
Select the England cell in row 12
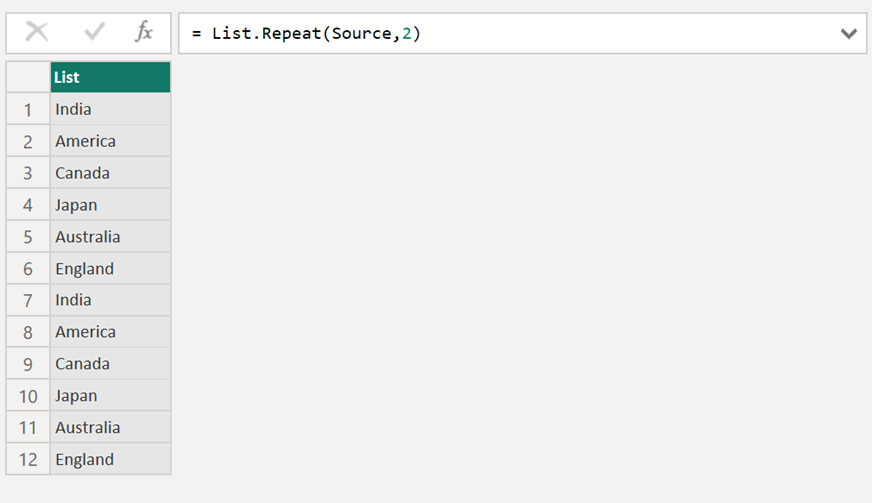tap(110, 459)
